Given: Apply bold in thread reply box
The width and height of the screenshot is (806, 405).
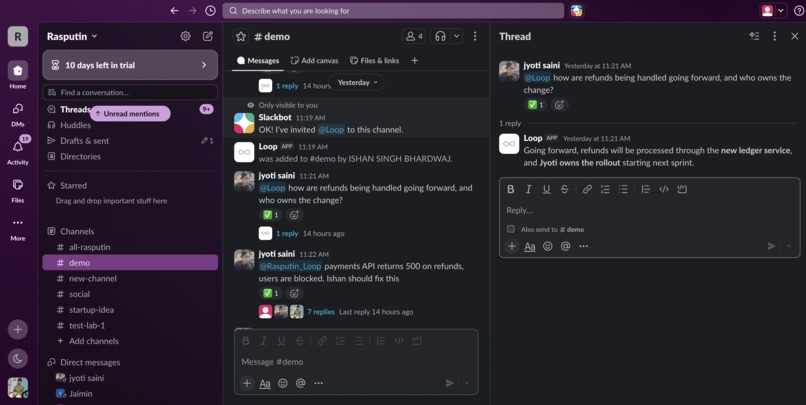Looking at the screenshot, I should point(510,189).
